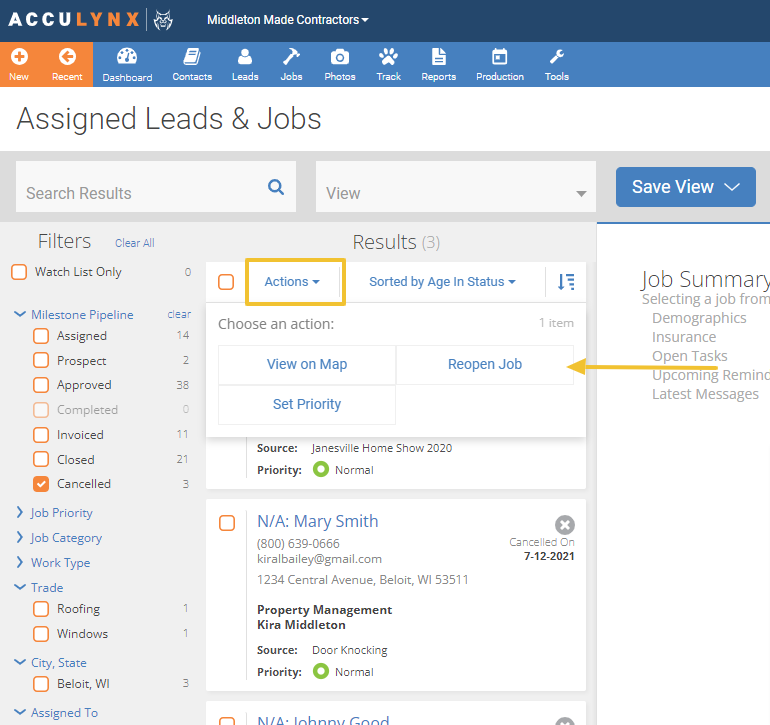The height and width of the screenshot is (725, 770).
Task: Click the AccuLynx logo text
Action: [x=74, y=20]
